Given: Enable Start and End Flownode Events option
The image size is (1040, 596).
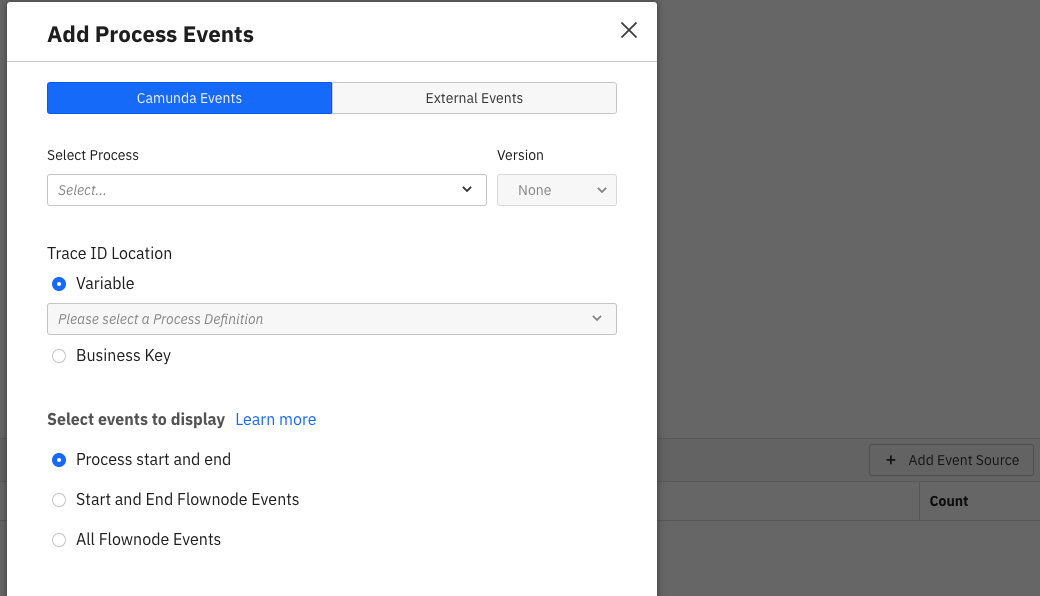Looking at the screenshot, I should click(x=59, y=500).
